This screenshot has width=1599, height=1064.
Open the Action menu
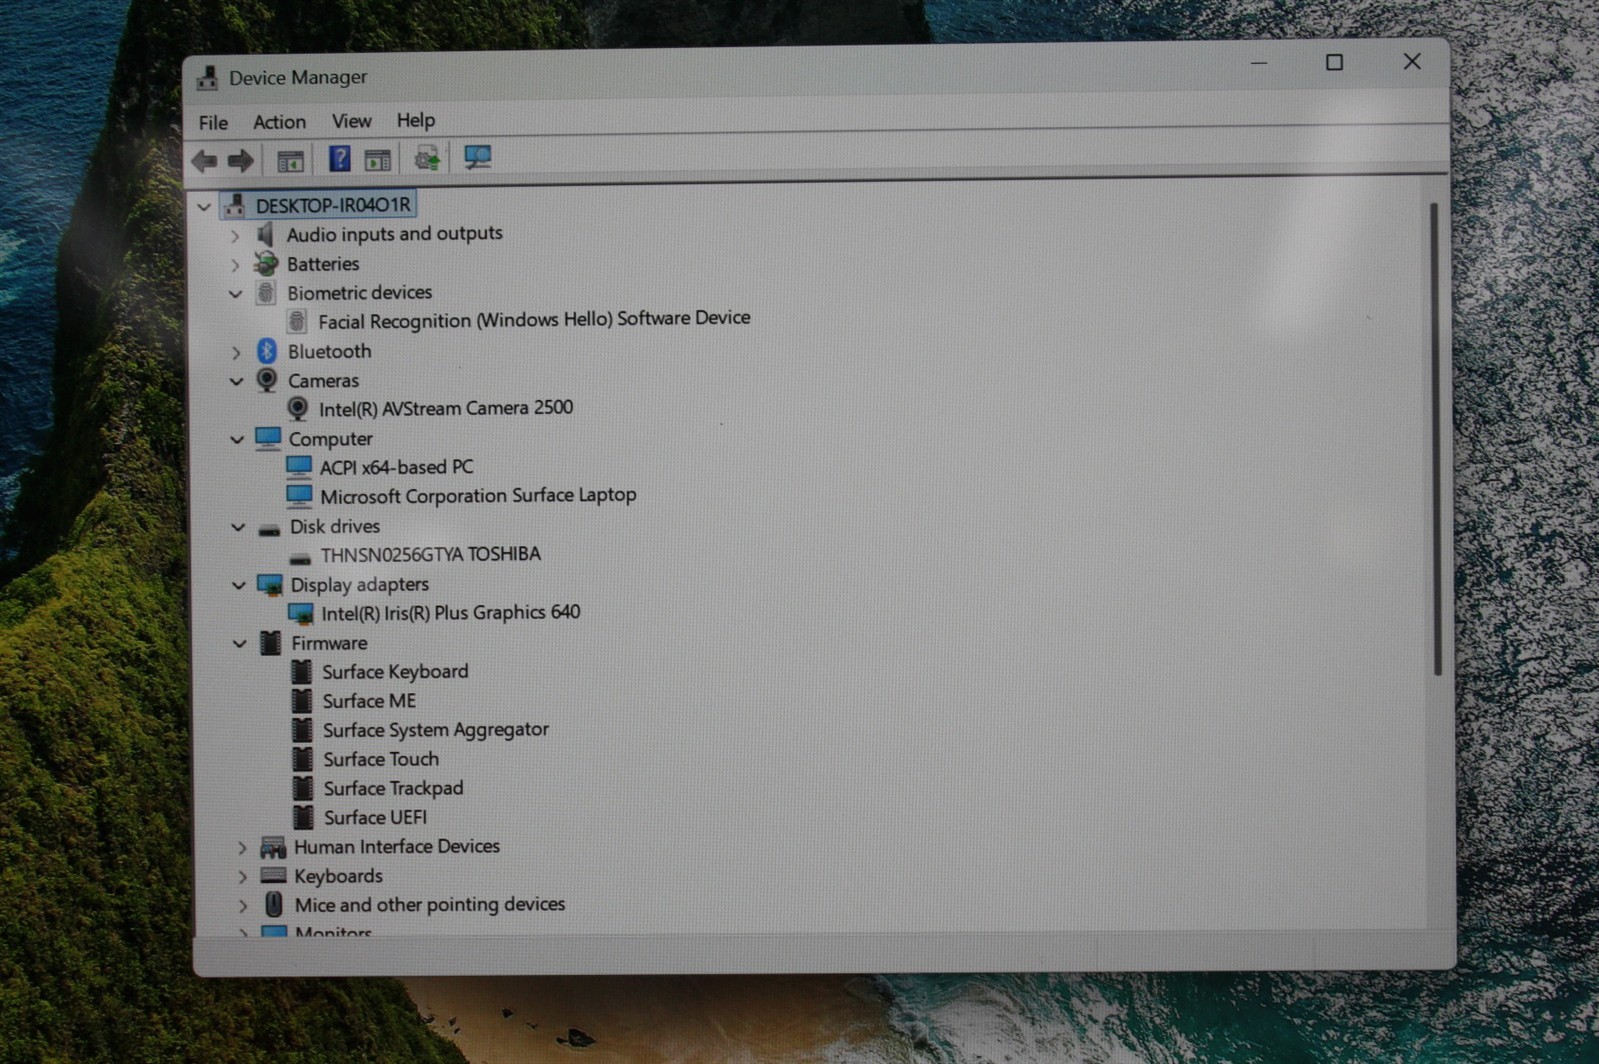pos(279,122)
